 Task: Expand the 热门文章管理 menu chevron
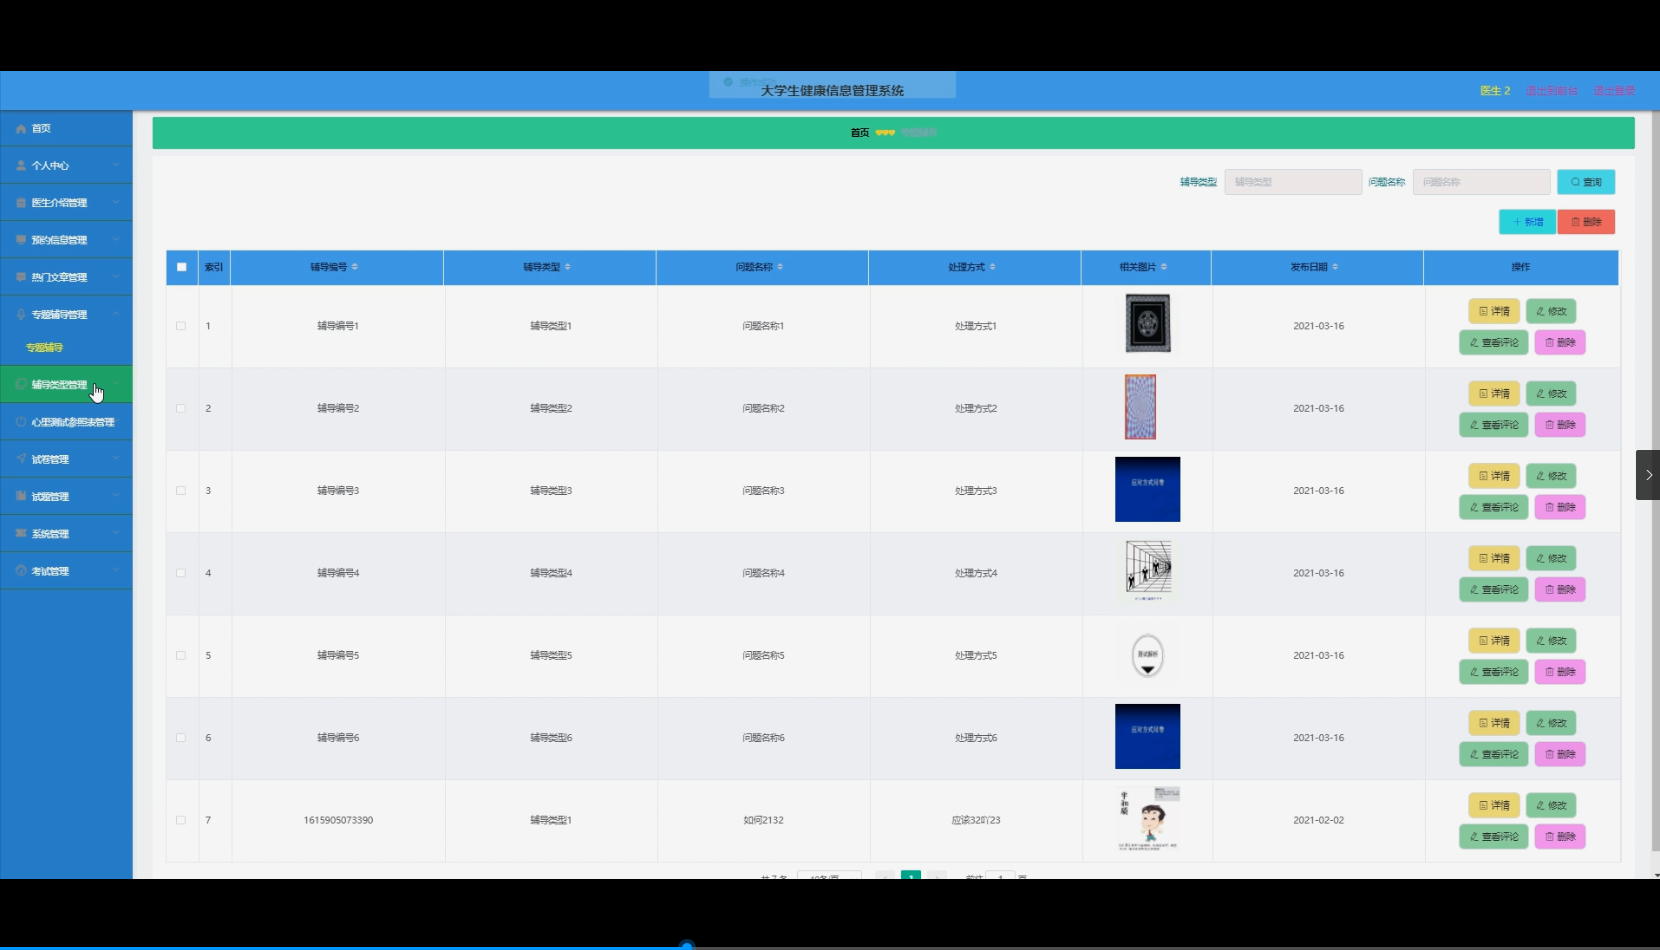tap(116, 277)
